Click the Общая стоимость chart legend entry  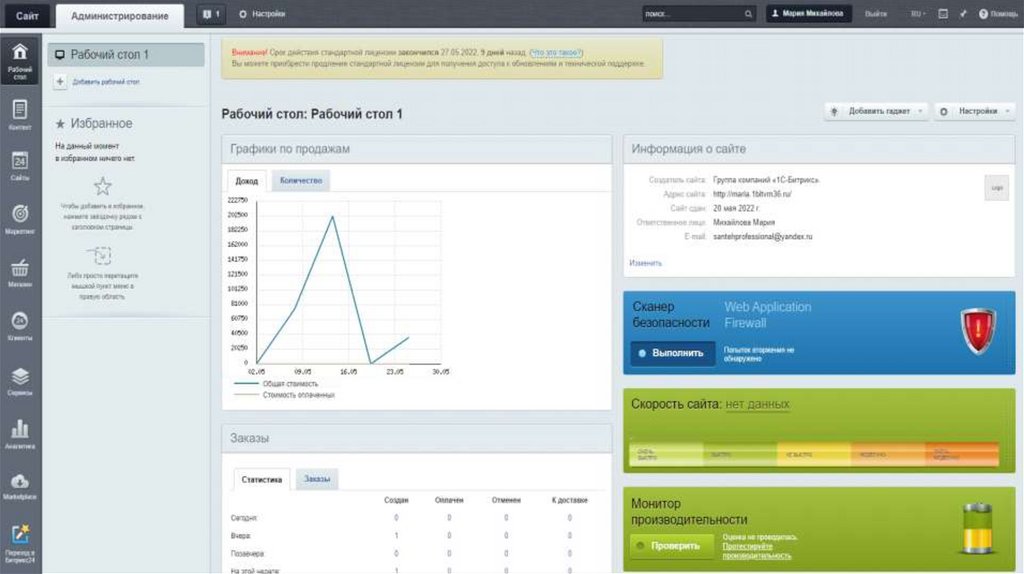tap(276, 384)
